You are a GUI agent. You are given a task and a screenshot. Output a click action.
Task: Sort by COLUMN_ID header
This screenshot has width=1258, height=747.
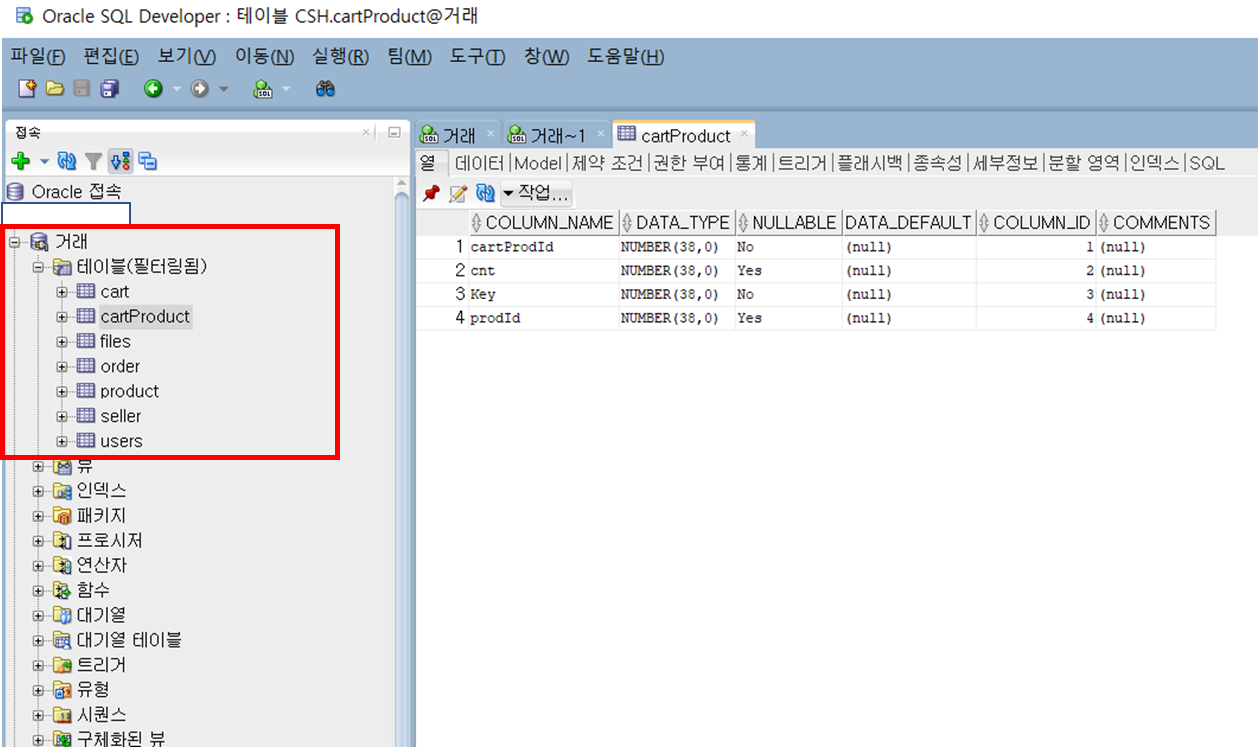pyautogui.click(x=1034, y=223)
